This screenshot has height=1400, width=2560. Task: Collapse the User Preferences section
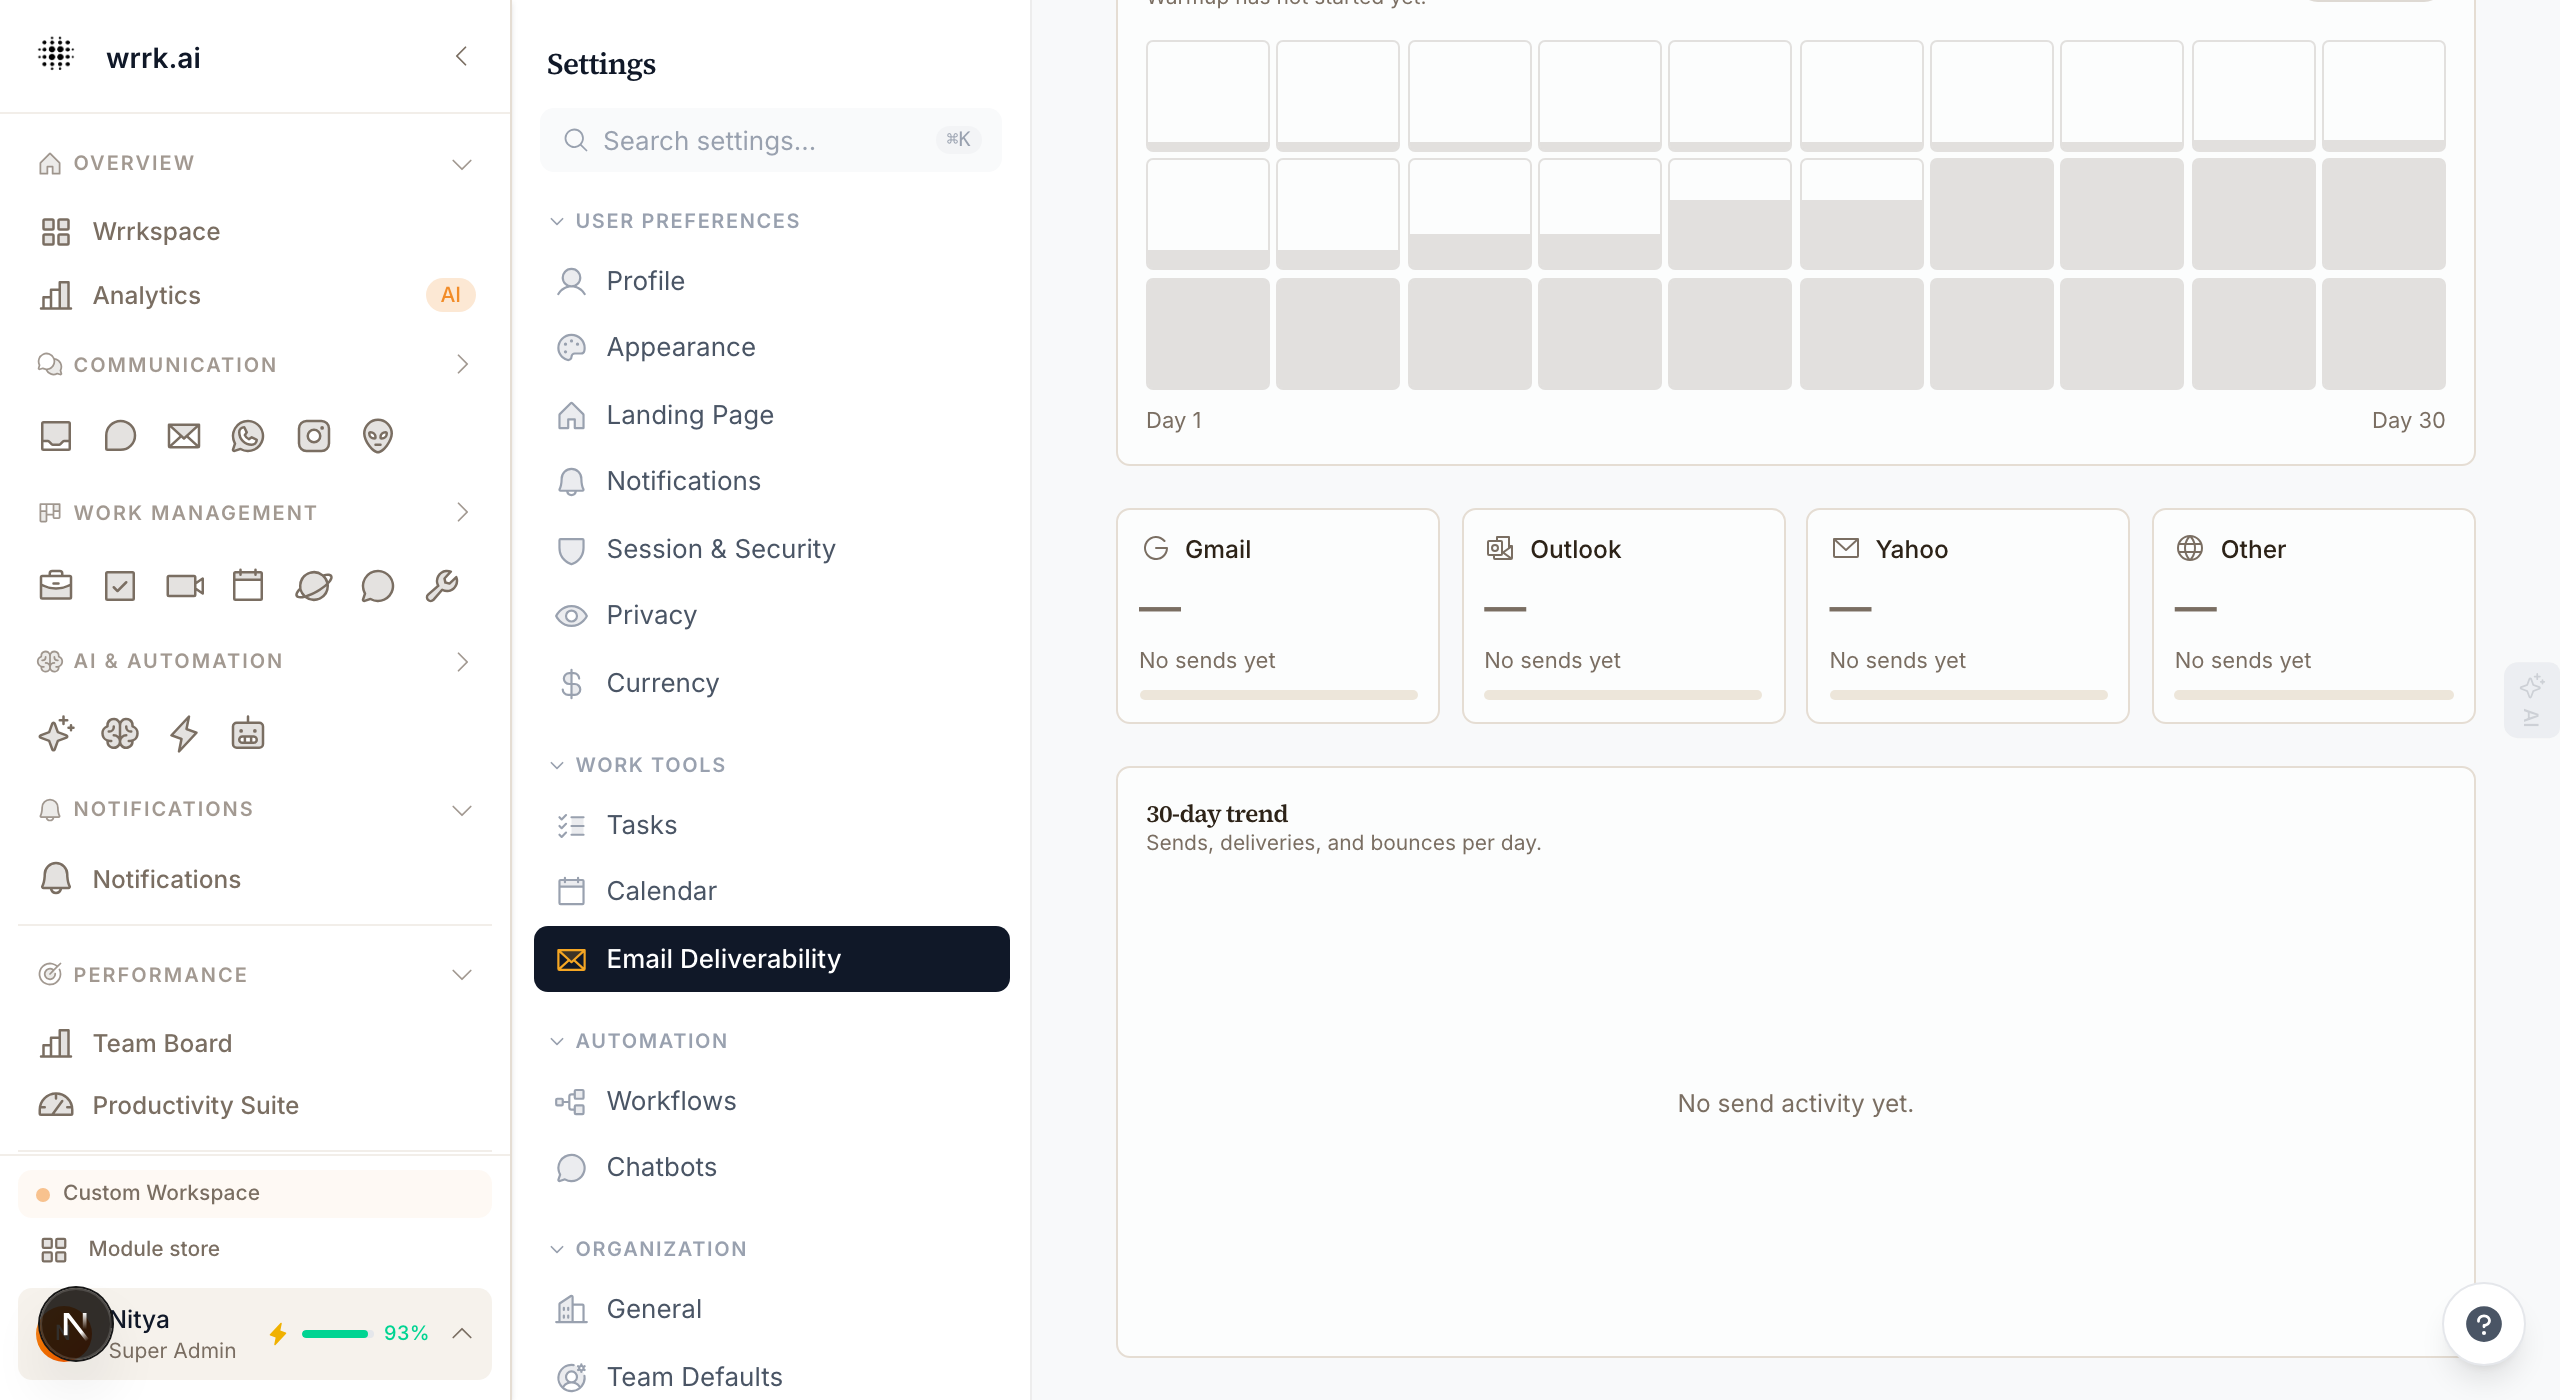point(557,221)
